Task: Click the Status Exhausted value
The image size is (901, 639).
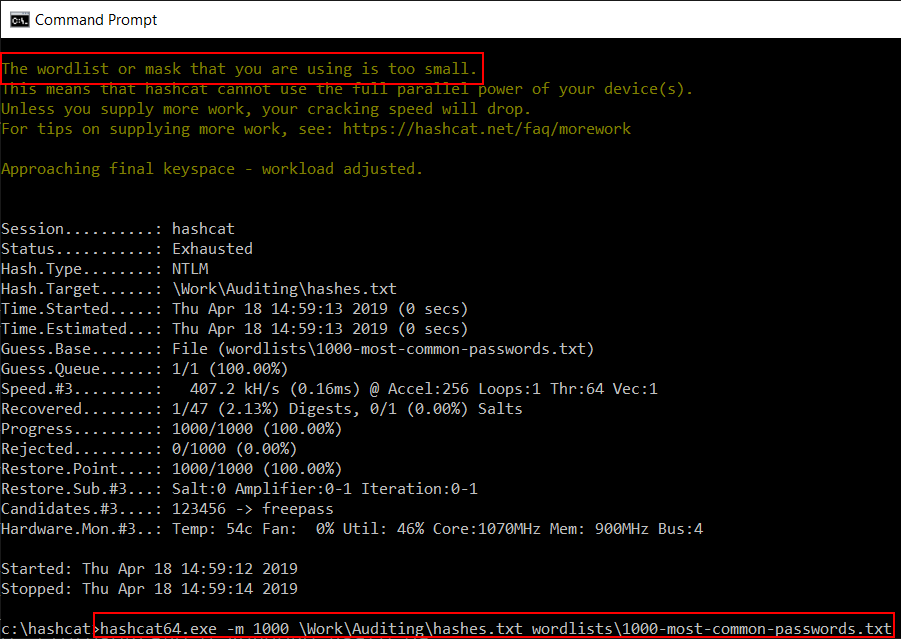Action: click(212, 249)
